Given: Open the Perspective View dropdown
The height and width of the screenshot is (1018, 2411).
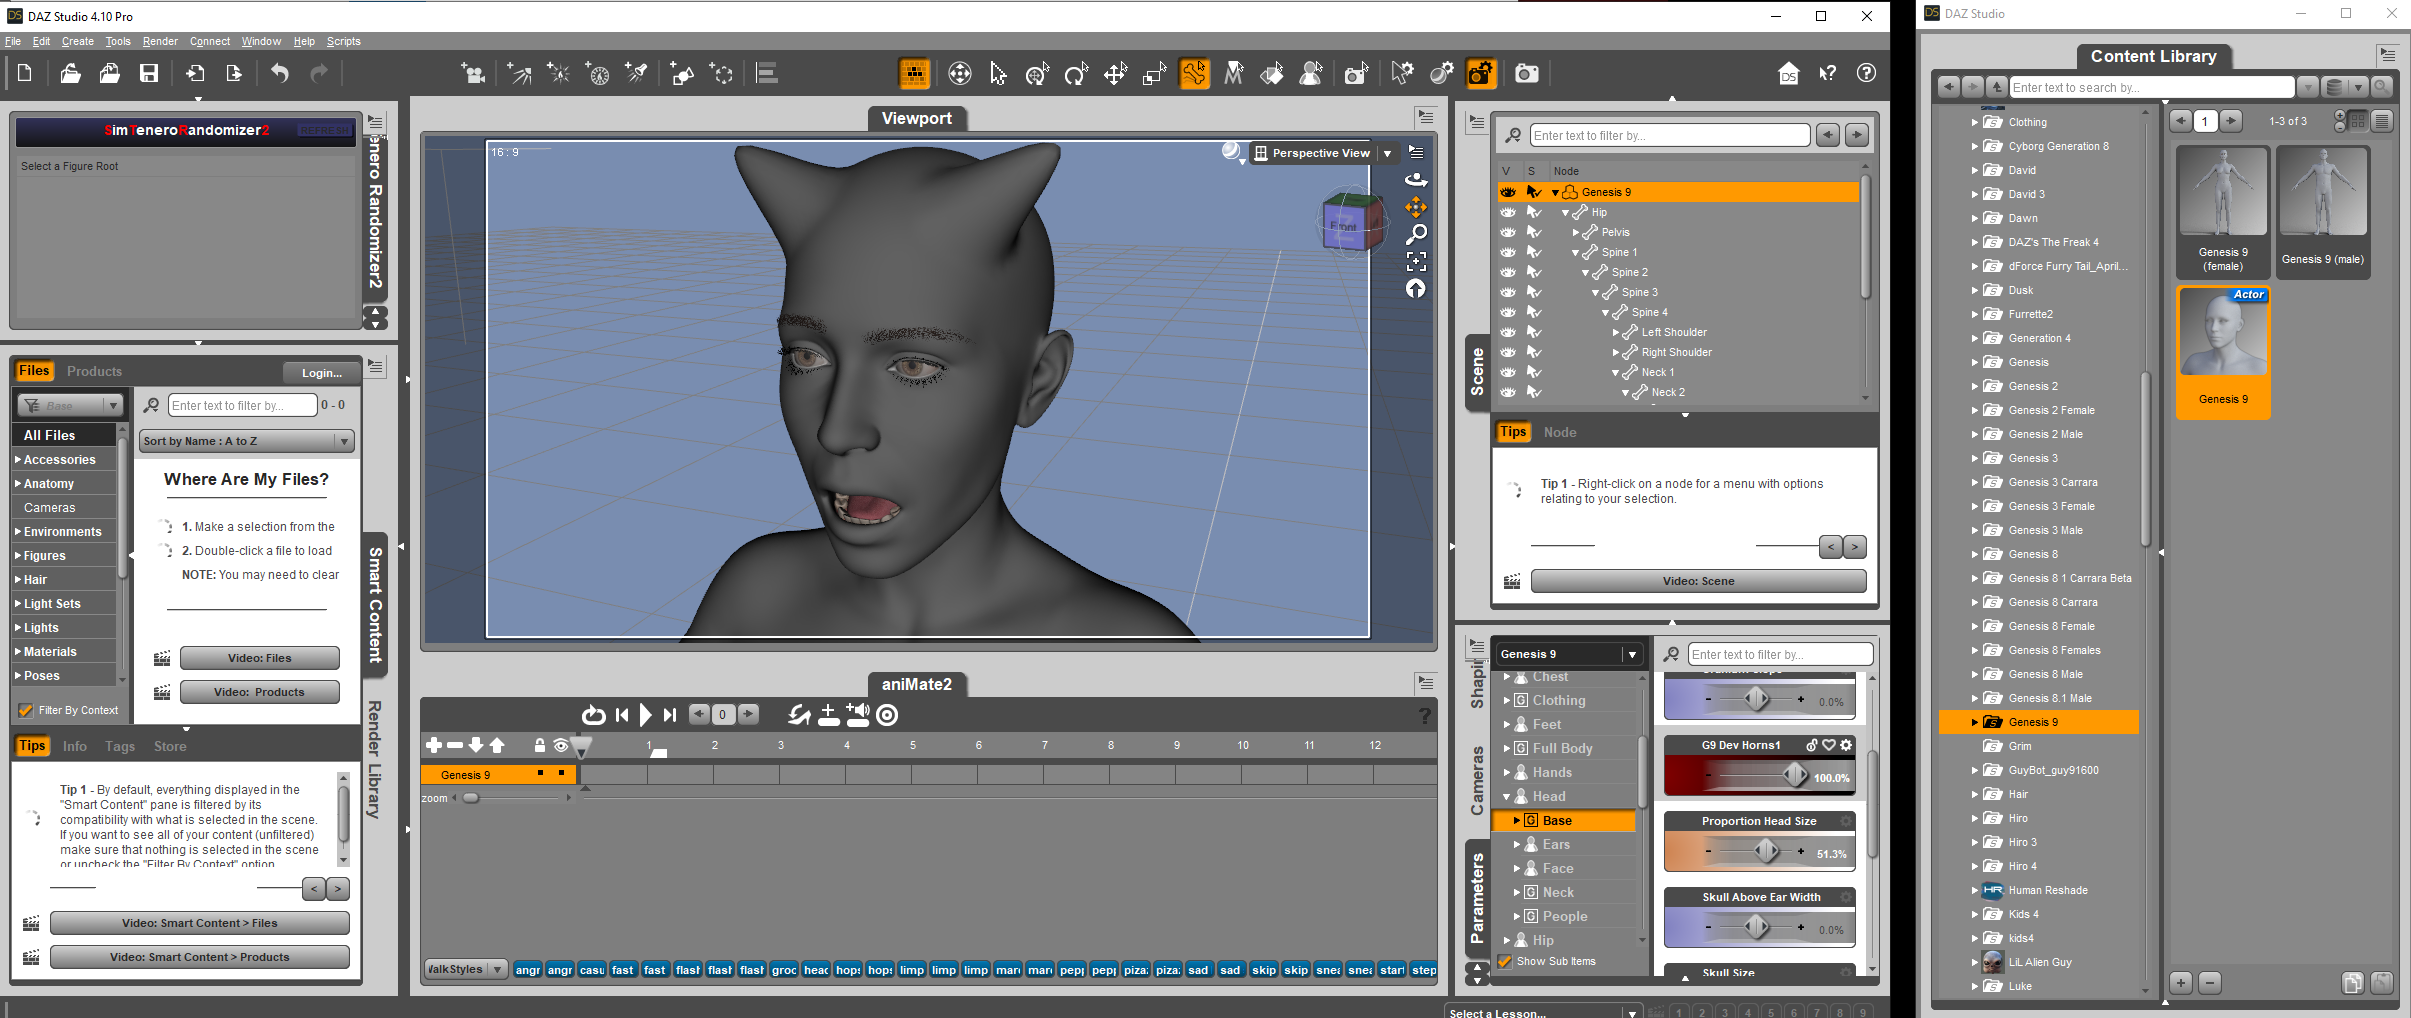Looking at the screenshot, I should [x=1387, y=153].
